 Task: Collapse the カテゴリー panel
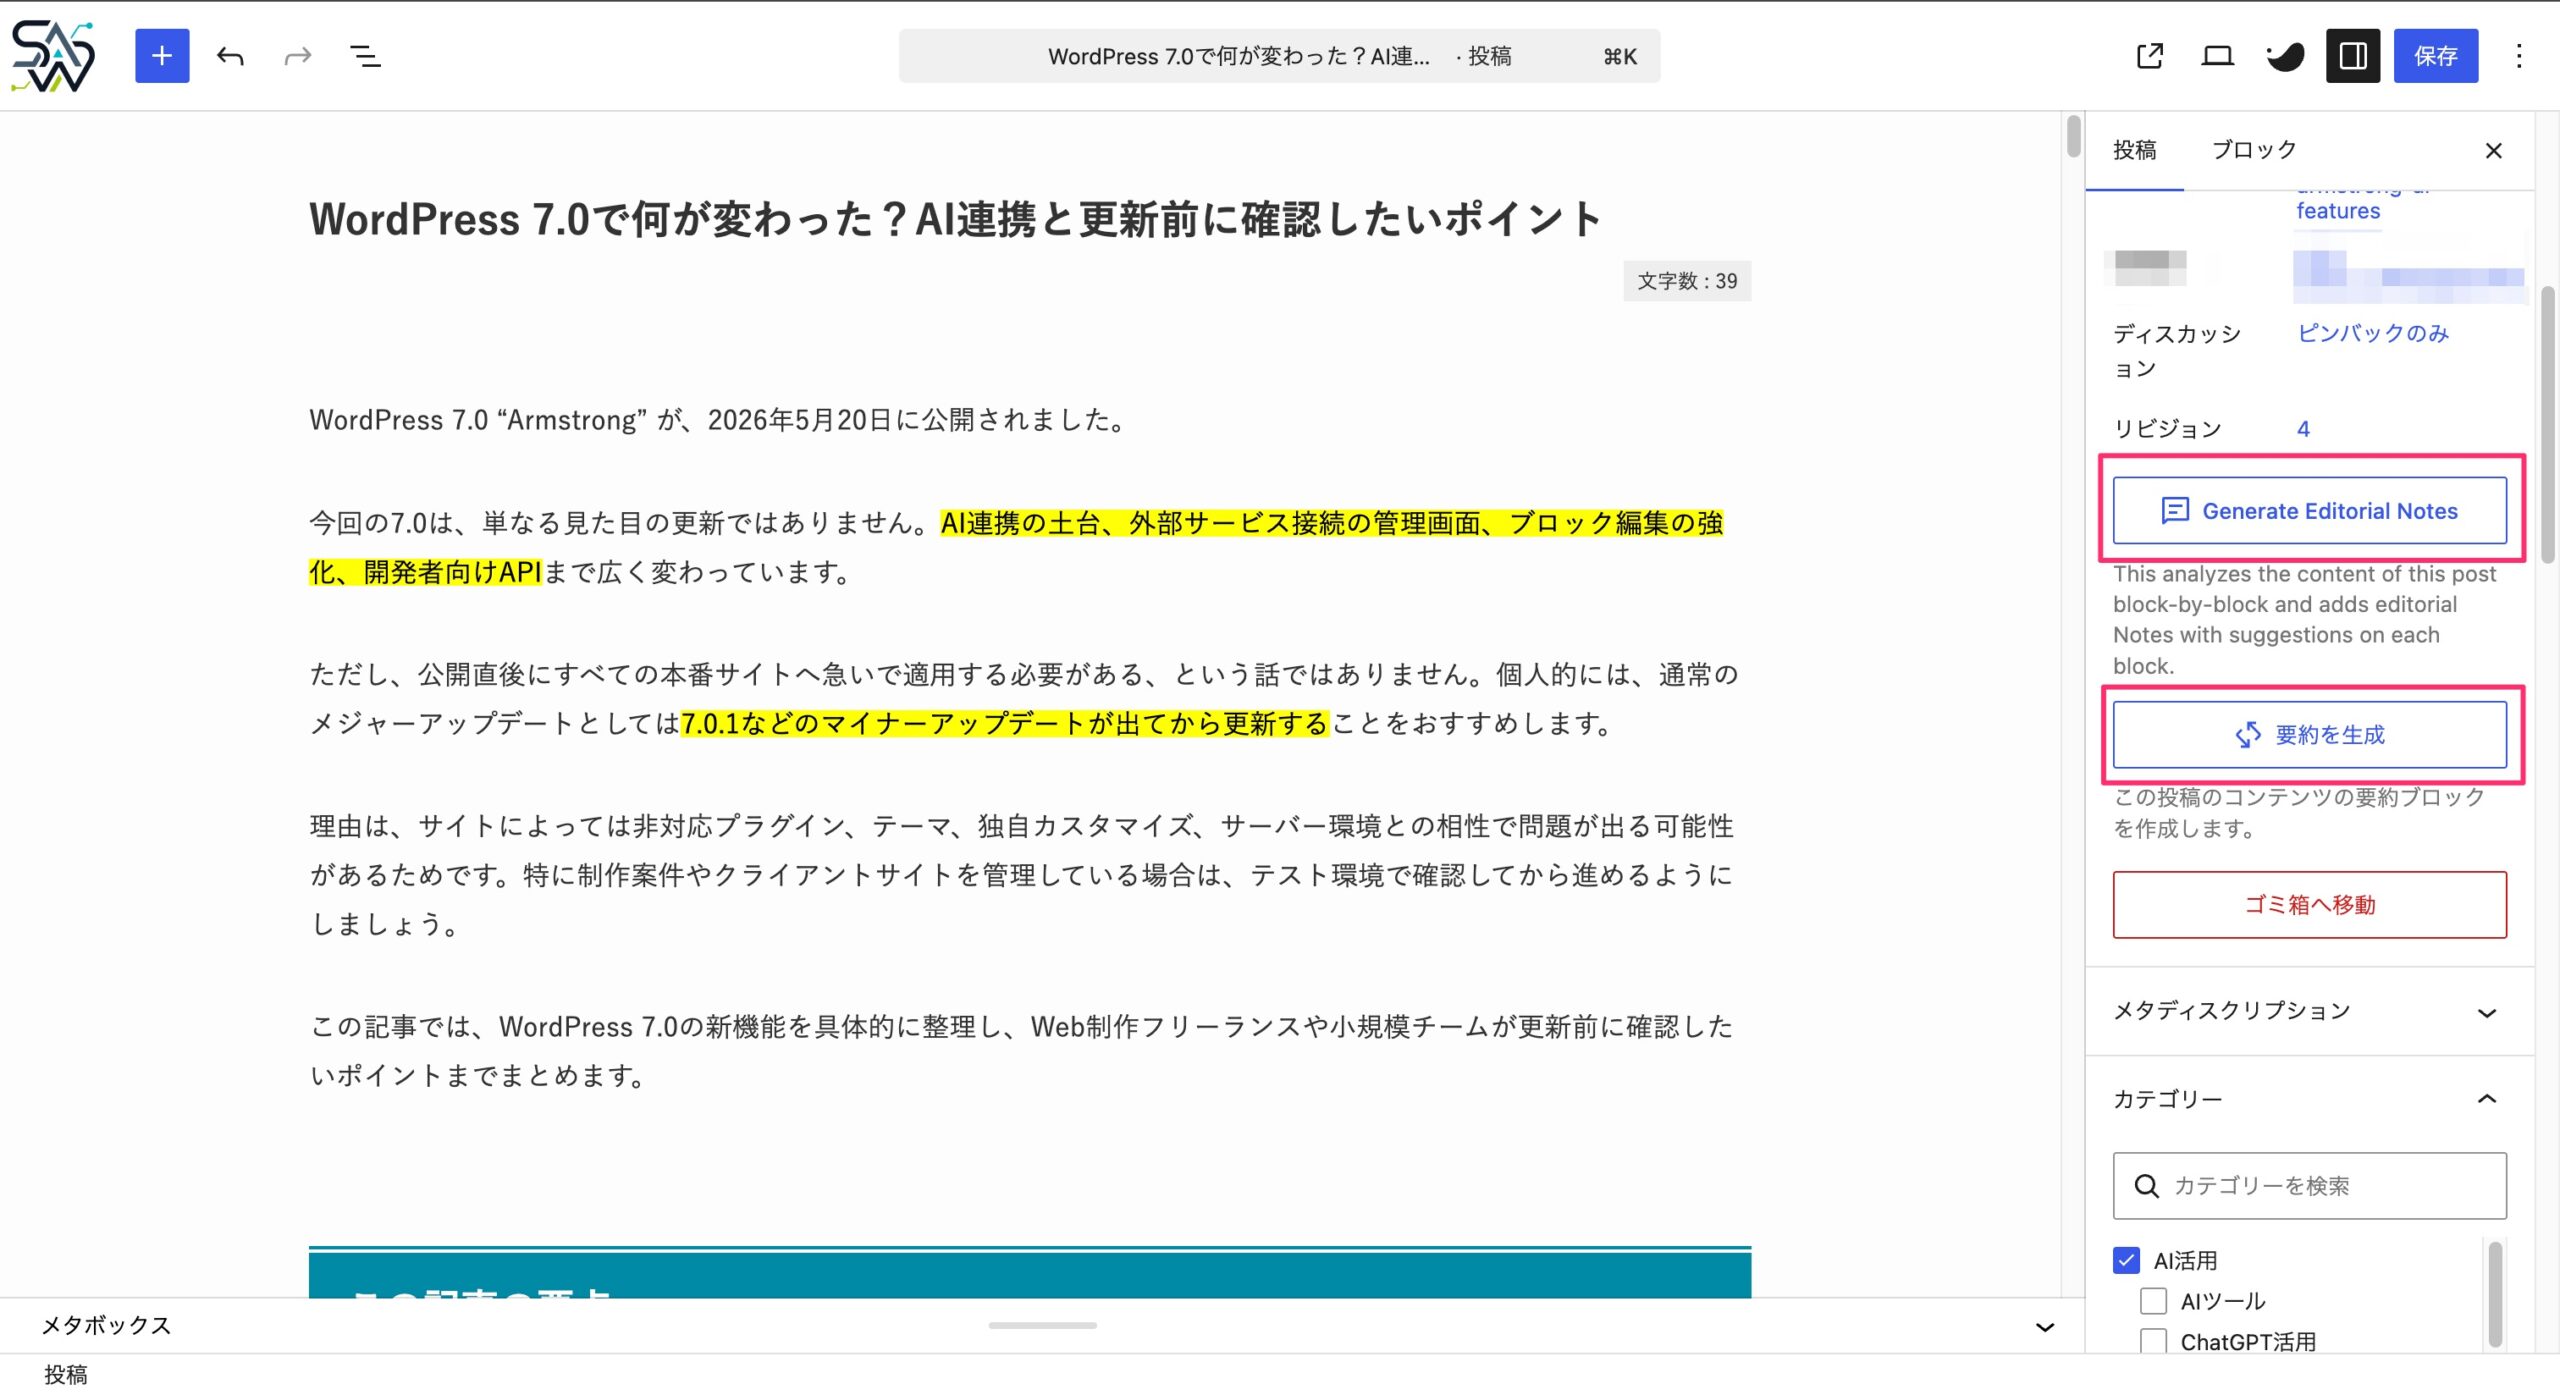[2310, 1099]
